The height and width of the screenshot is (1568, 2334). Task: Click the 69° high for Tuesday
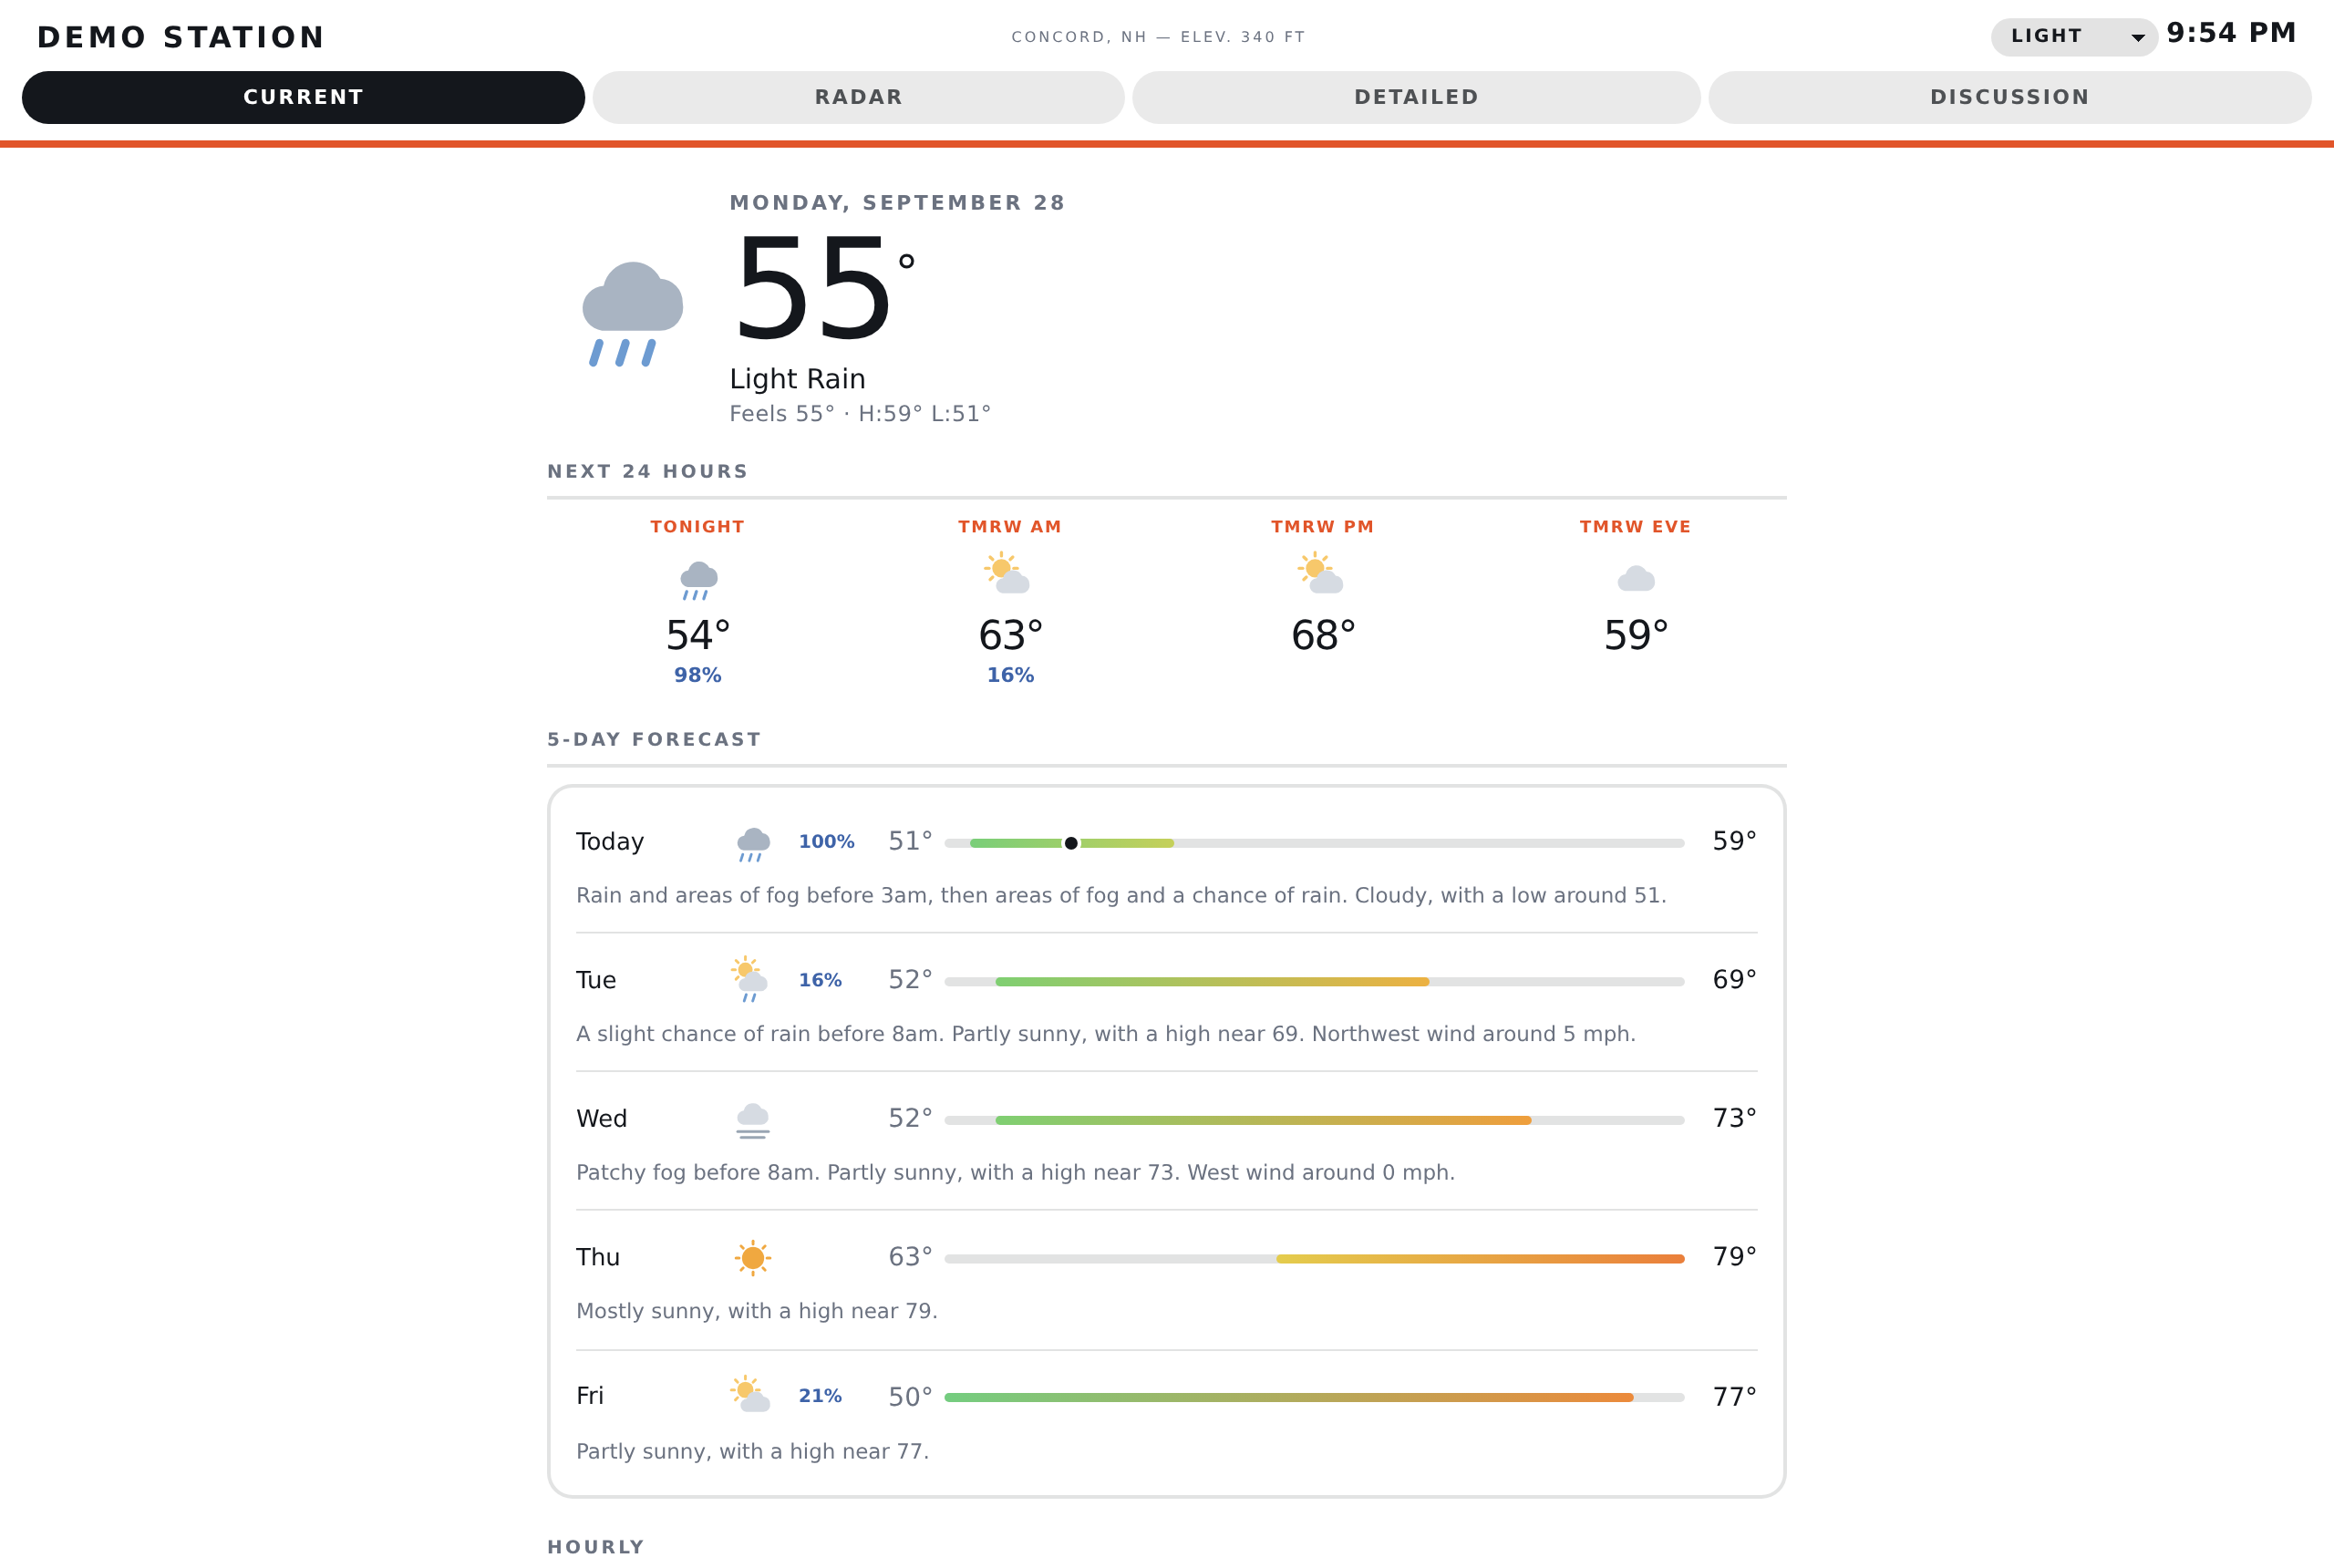pos(1734,980)
